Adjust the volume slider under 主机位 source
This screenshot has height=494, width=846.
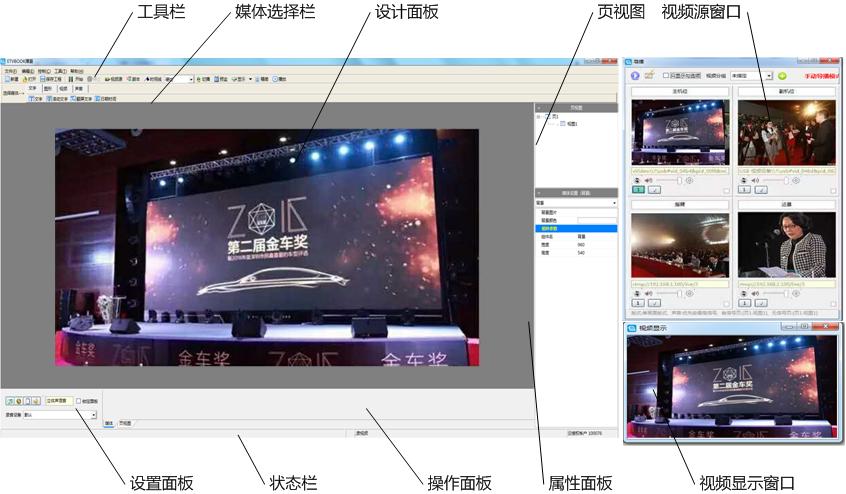[x=668, y=181]
